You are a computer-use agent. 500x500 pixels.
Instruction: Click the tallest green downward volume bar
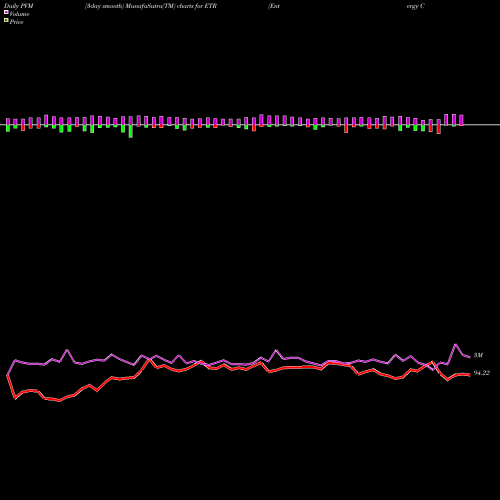(131, 131)
